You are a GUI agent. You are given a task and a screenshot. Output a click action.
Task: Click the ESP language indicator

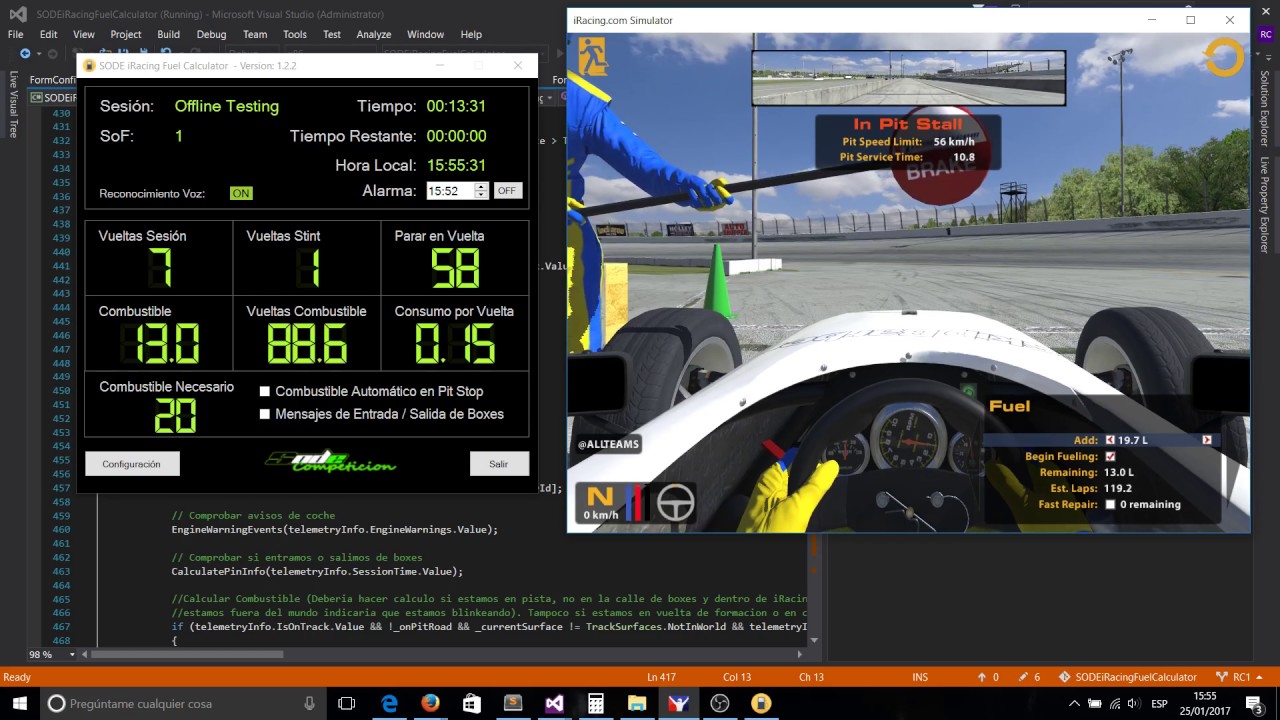1160,703
